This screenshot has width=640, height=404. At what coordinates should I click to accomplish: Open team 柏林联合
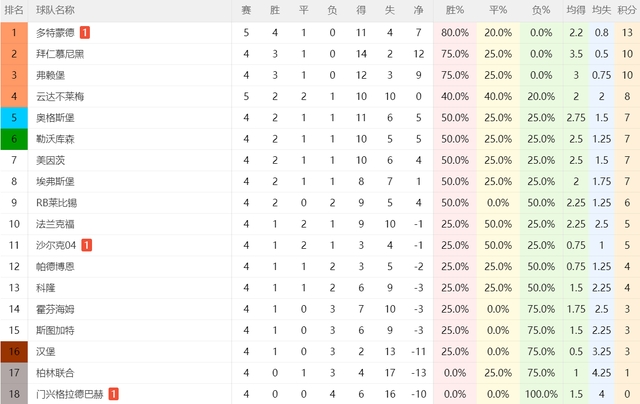(56, 373)
